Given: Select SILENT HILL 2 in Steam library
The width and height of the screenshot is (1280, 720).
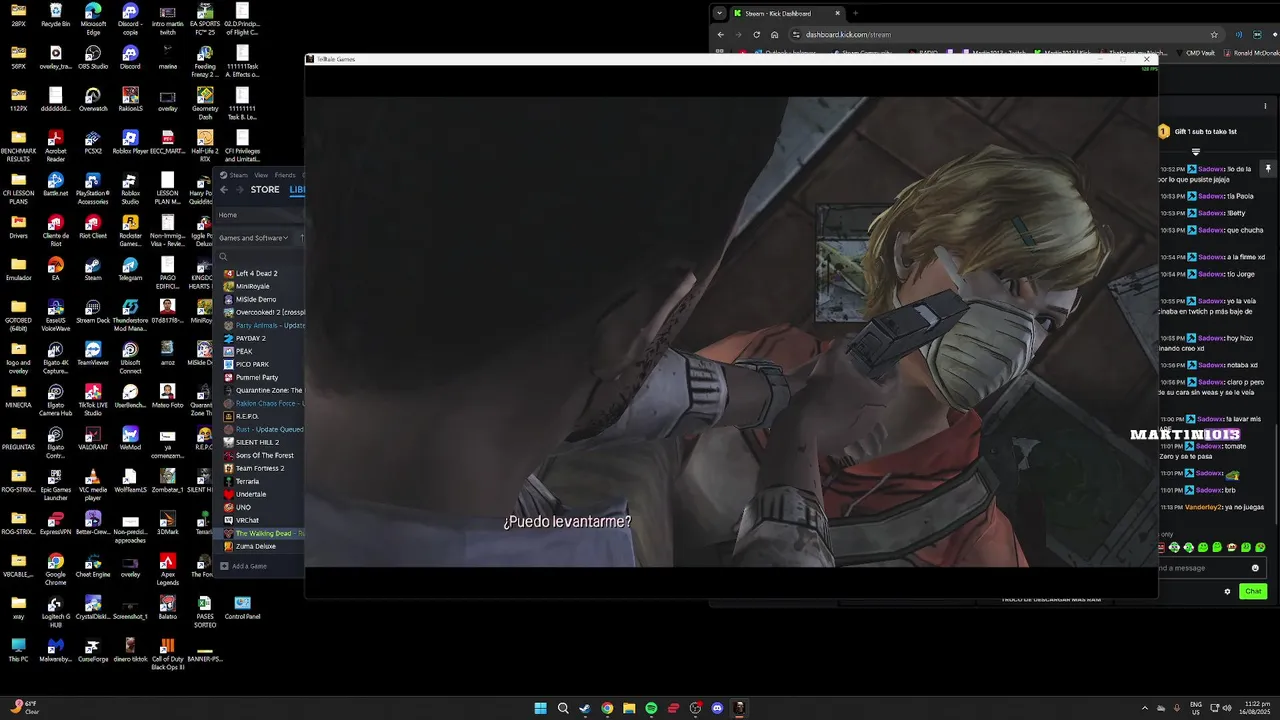Looking at the screenshot, I should (x=257, y=442).
